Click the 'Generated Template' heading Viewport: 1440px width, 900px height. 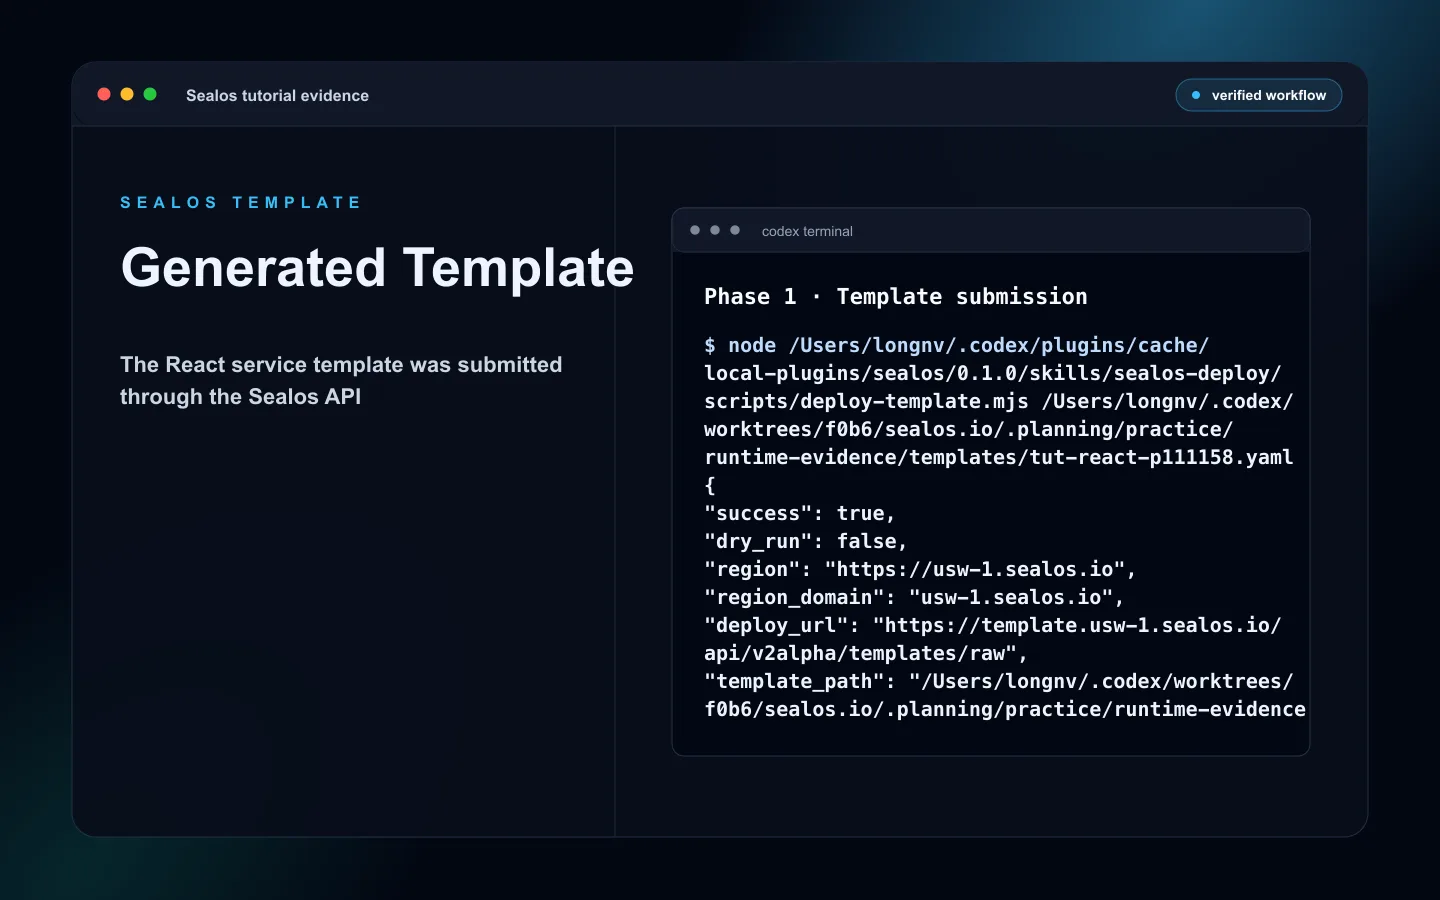pos(377,268)
